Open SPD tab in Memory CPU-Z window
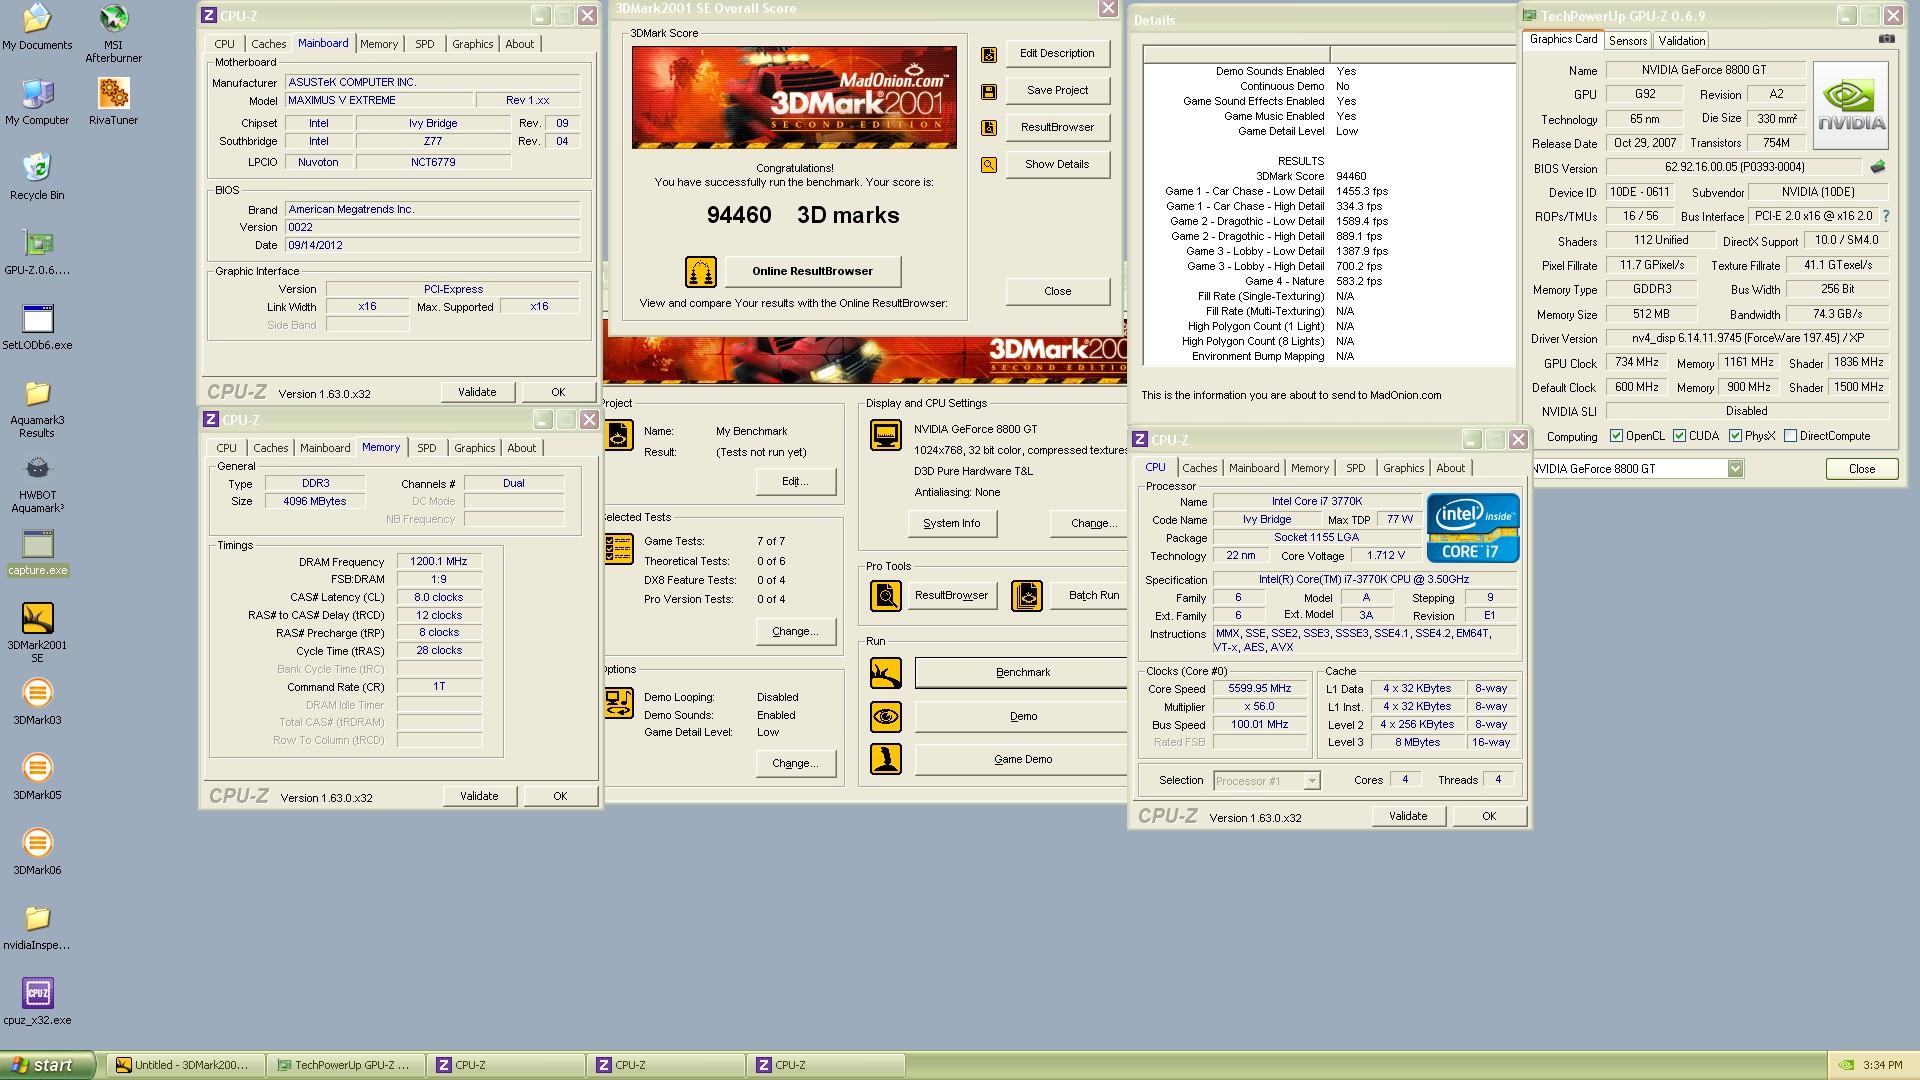Viewport: 1920px width, 1080px height. [427, 448]
